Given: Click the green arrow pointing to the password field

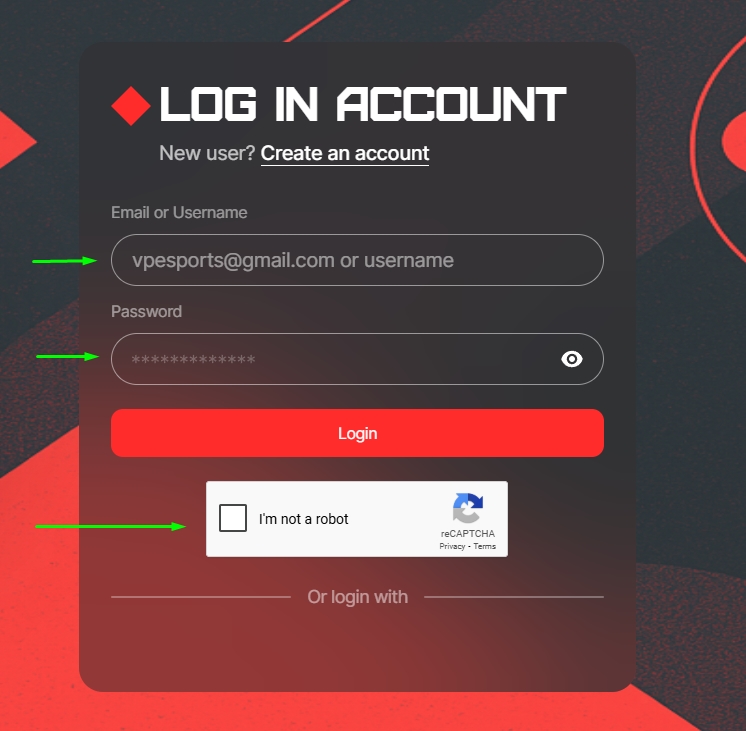Looking at the screenshot, I should [x=68, y=356].
